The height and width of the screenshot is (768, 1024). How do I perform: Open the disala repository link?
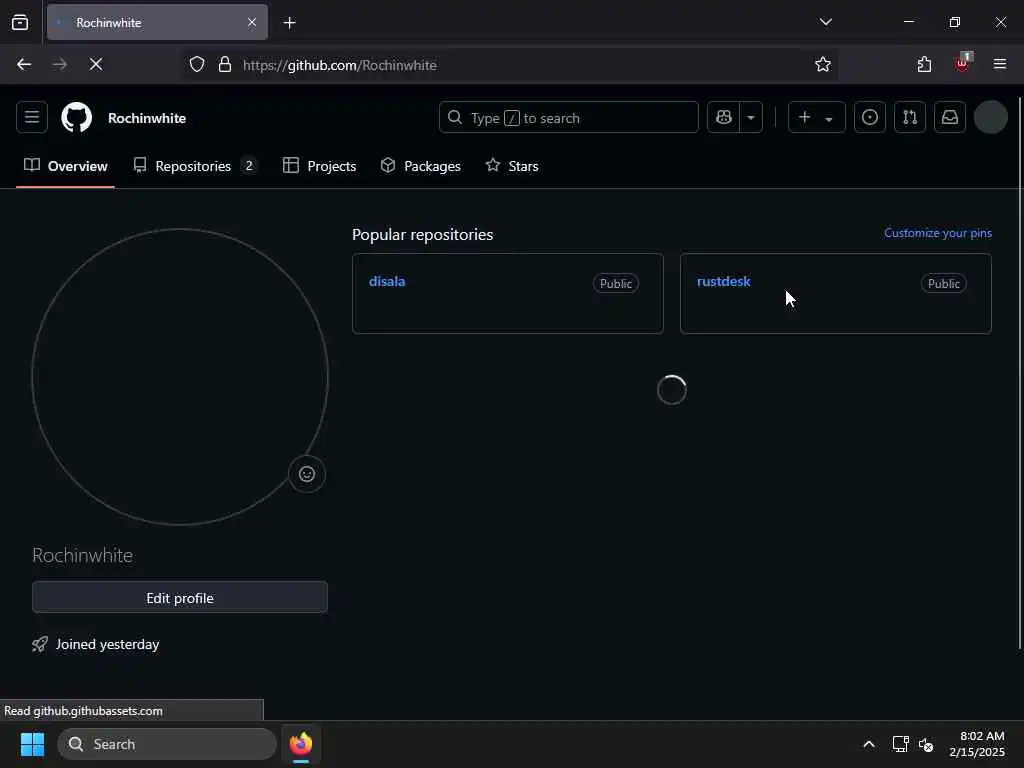pos(387,281)
